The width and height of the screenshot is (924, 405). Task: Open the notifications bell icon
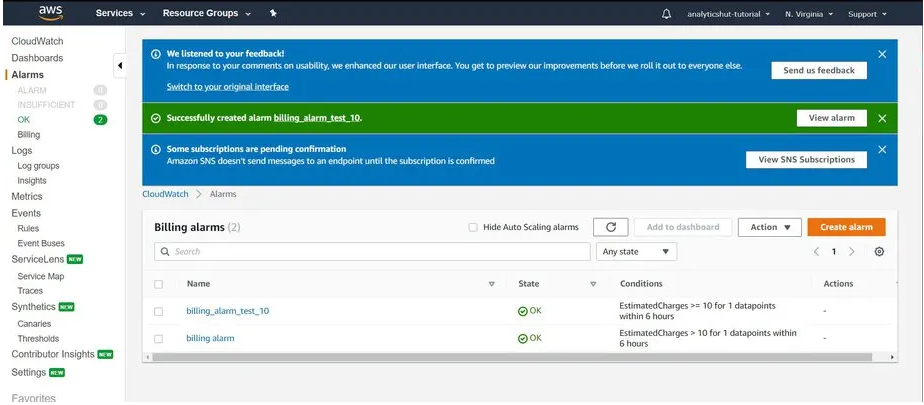point(667,14)
